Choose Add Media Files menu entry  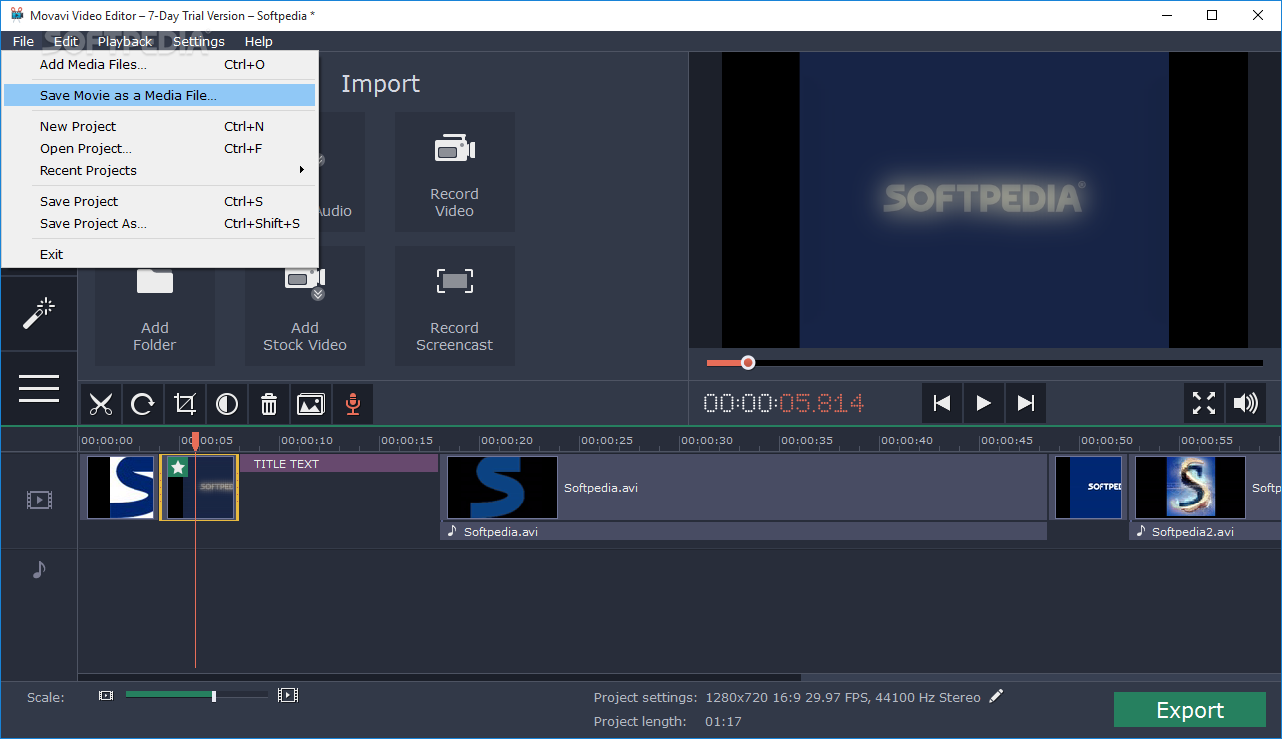[x=160, y=65]
